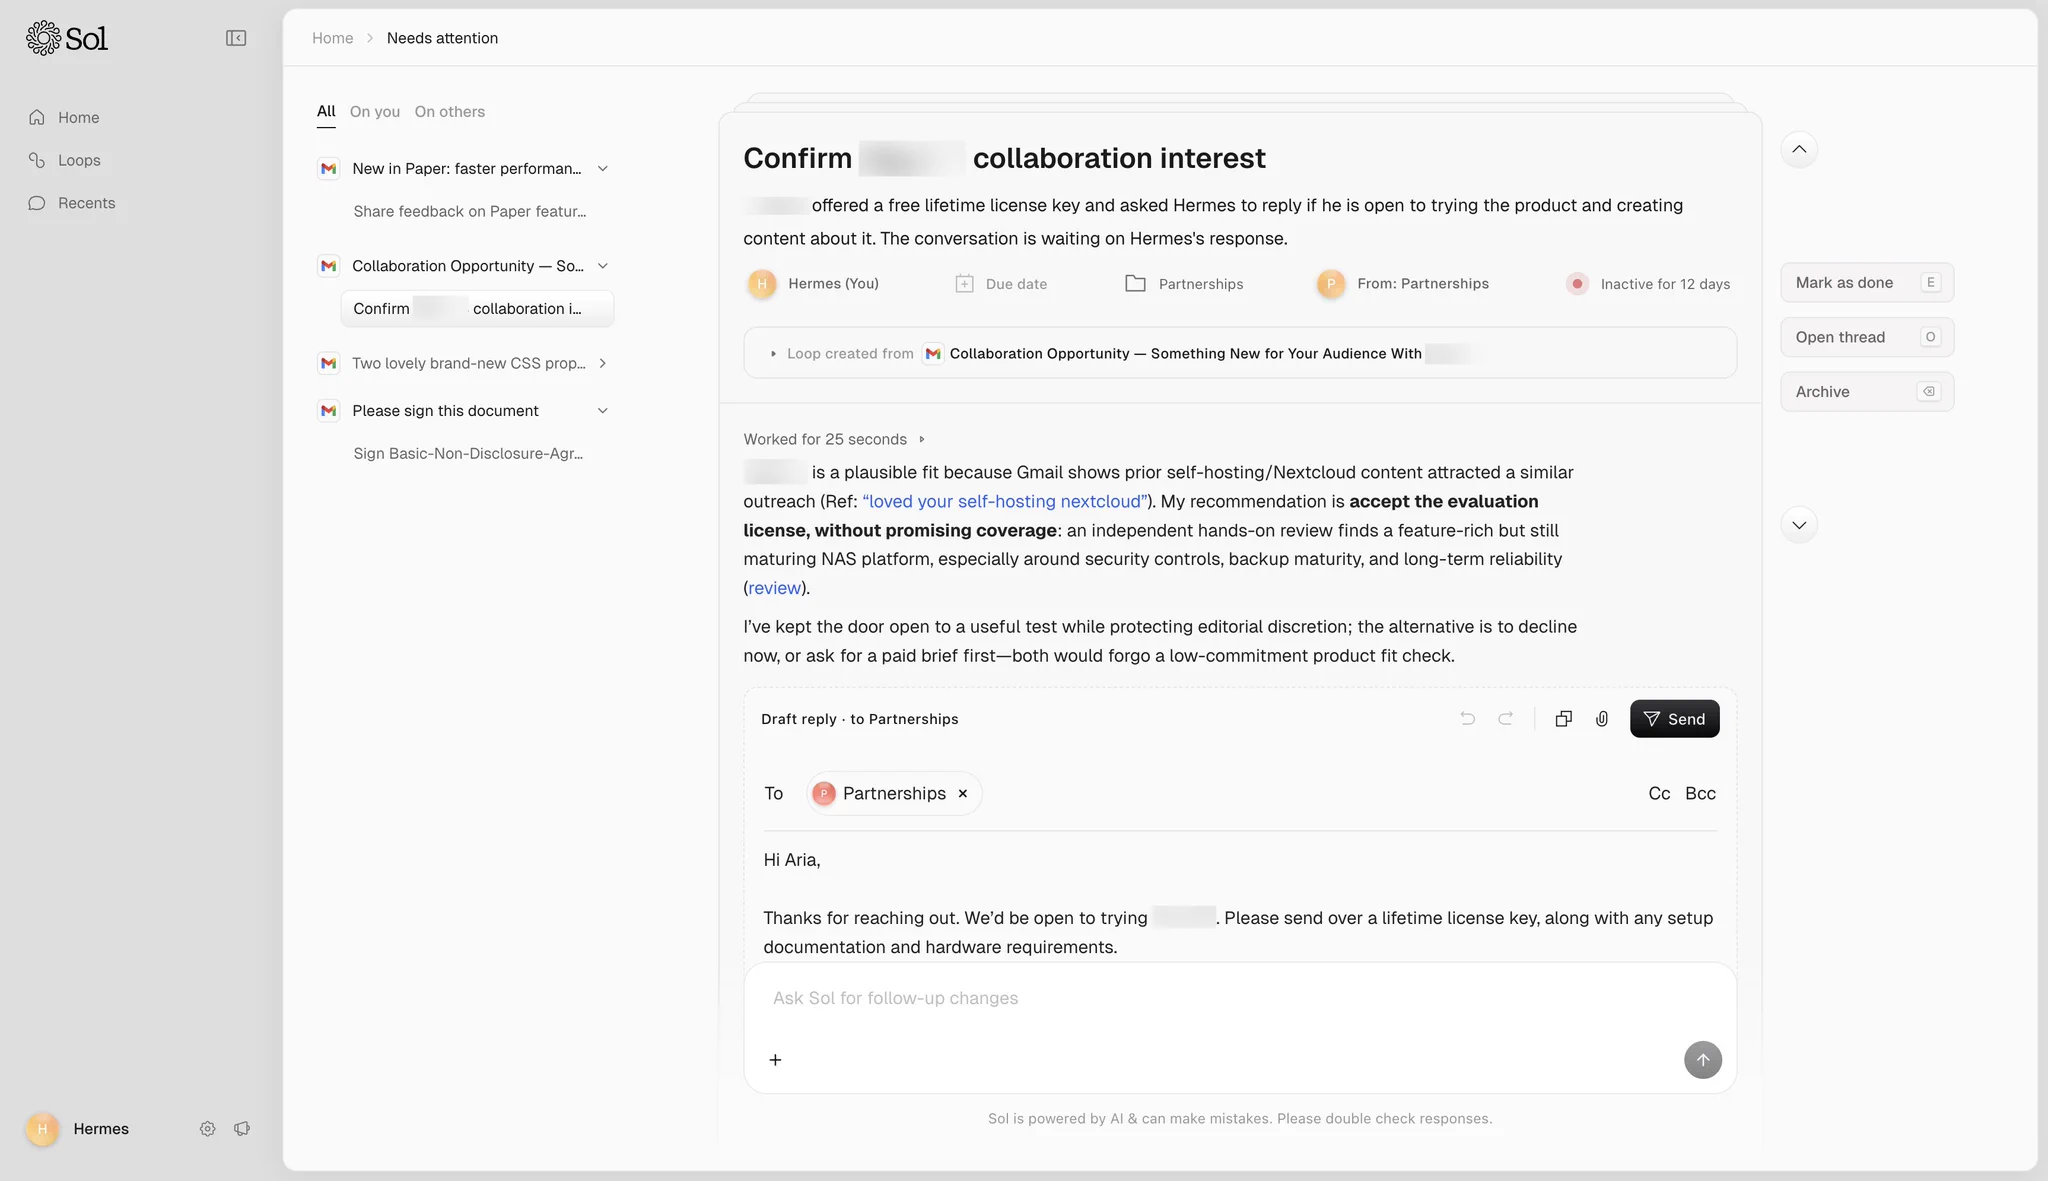
Task: Collapse the Collaboration Opportunity thread
Action: [603, 265]
